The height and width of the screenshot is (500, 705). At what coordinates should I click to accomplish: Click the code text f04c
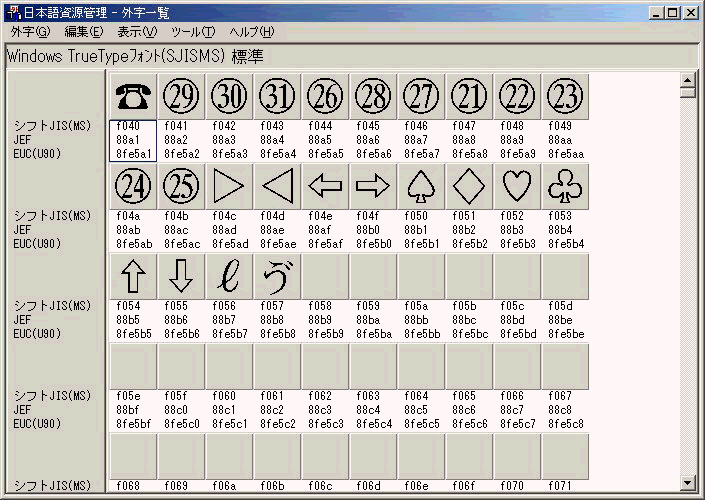(x=224, y=216)
